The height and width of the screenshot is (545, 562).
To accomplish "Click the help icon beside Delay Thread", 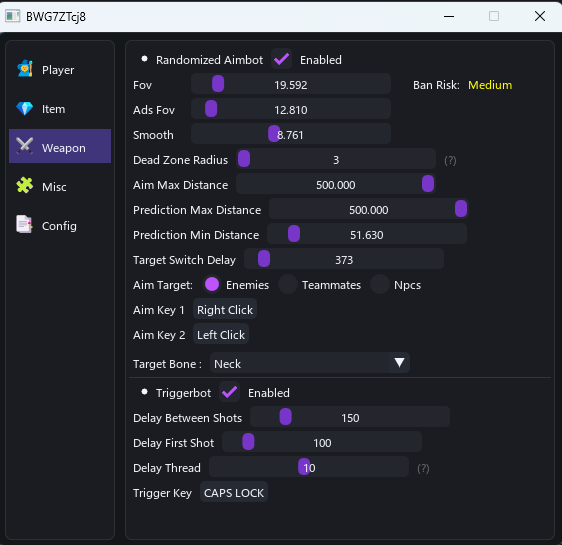I will tap(423, 468).
